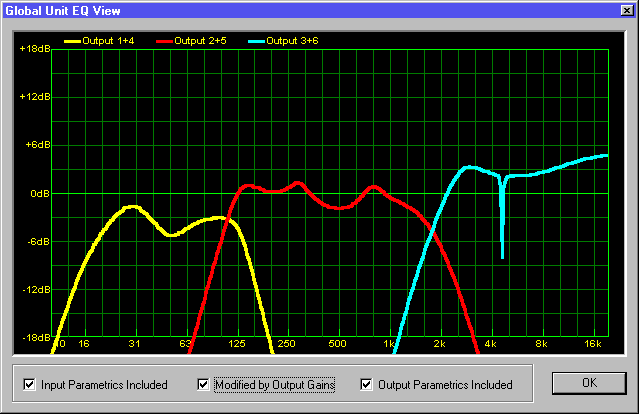Click the -12dB axis label
Viewport: 639px width, 414px height.
35,290
